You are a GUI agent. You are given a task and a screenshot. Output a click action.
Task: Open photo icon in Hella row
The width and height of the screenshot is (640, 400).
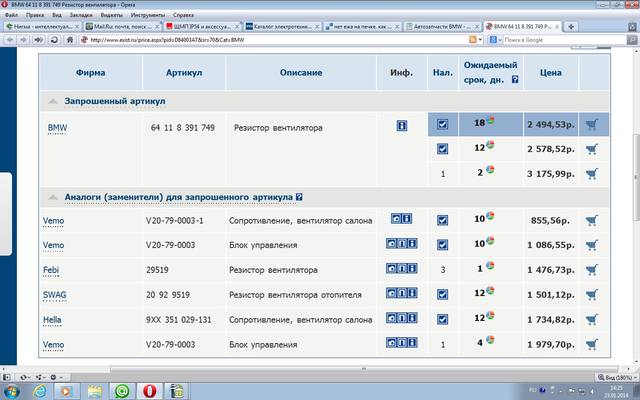pyautogui.click(x=391, y=318)
